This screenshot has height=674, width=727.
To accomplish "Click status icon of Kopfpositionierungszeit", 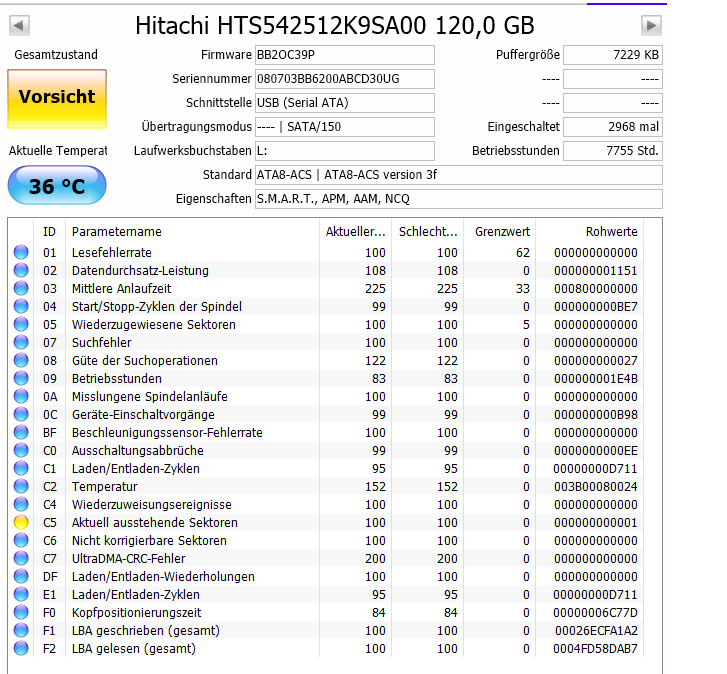I will point(21,612).
